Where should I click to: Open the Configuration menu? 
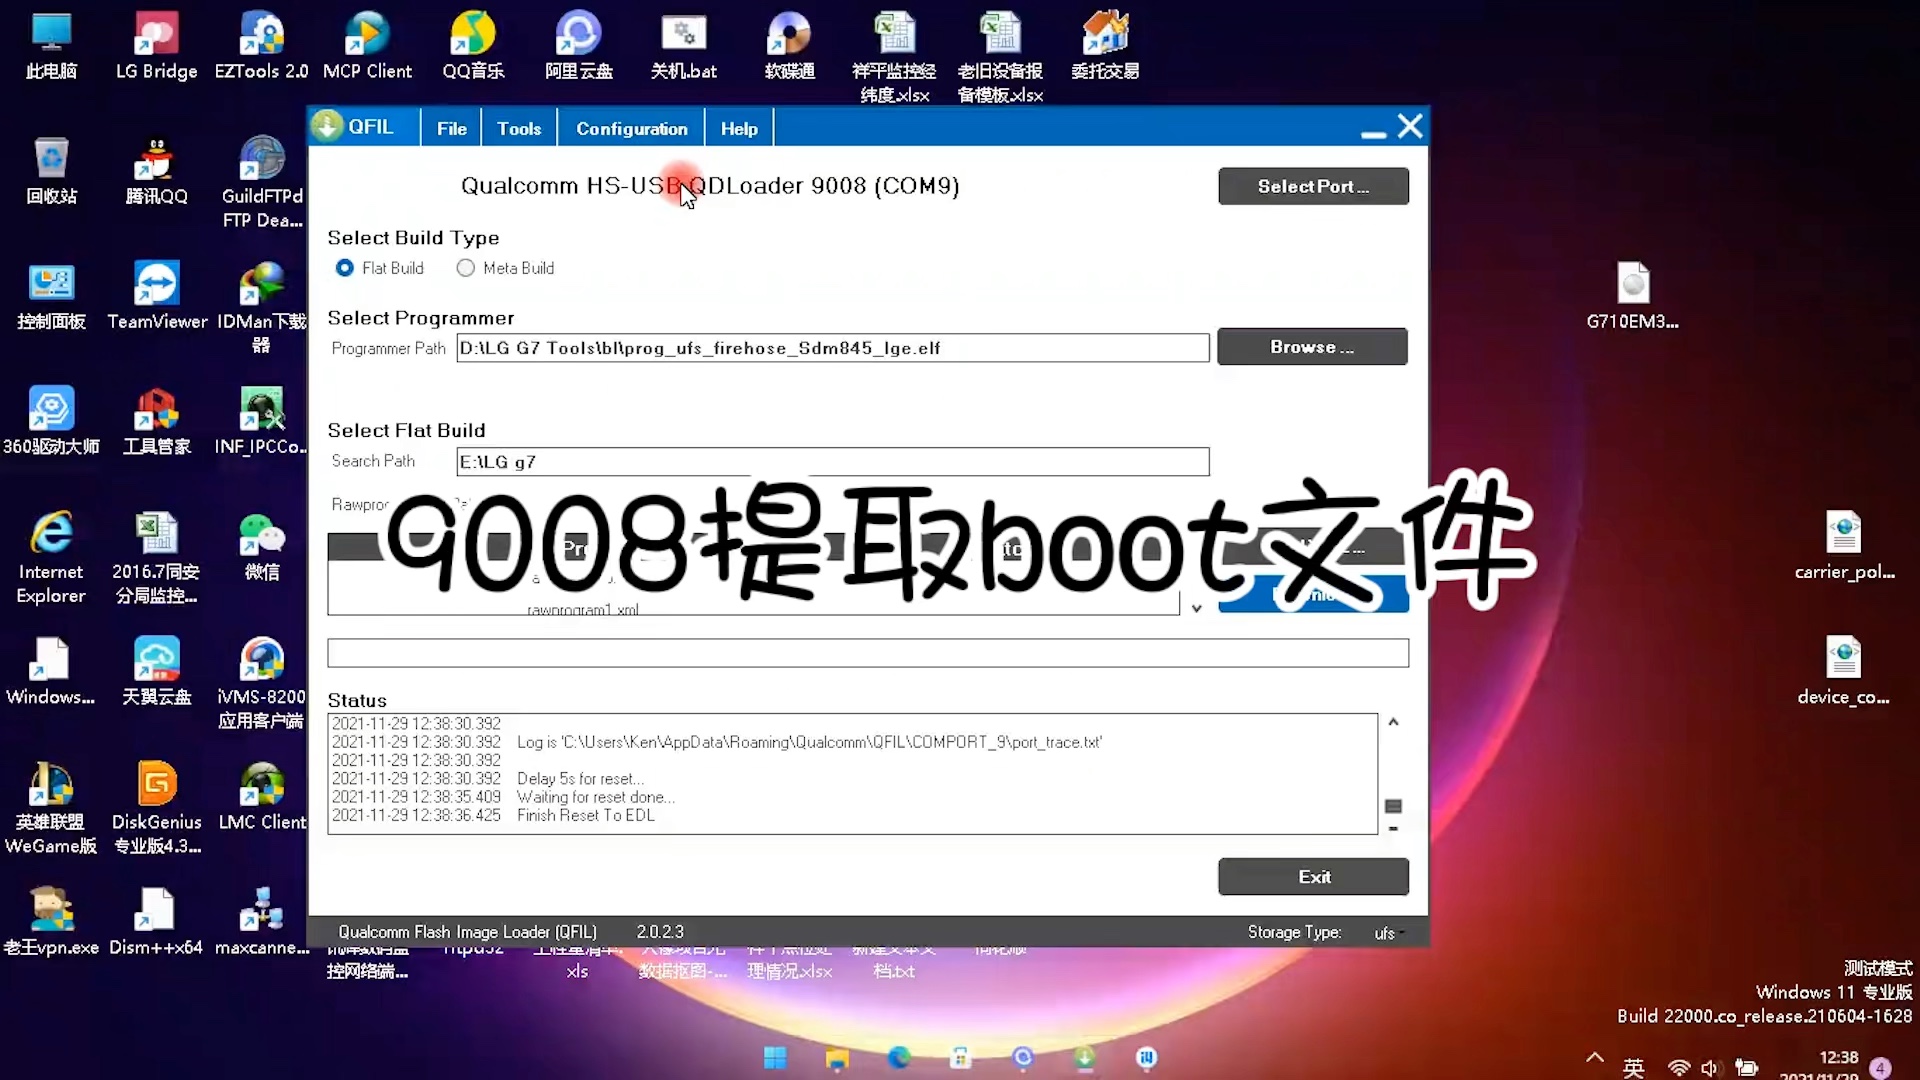click(631, 128)
